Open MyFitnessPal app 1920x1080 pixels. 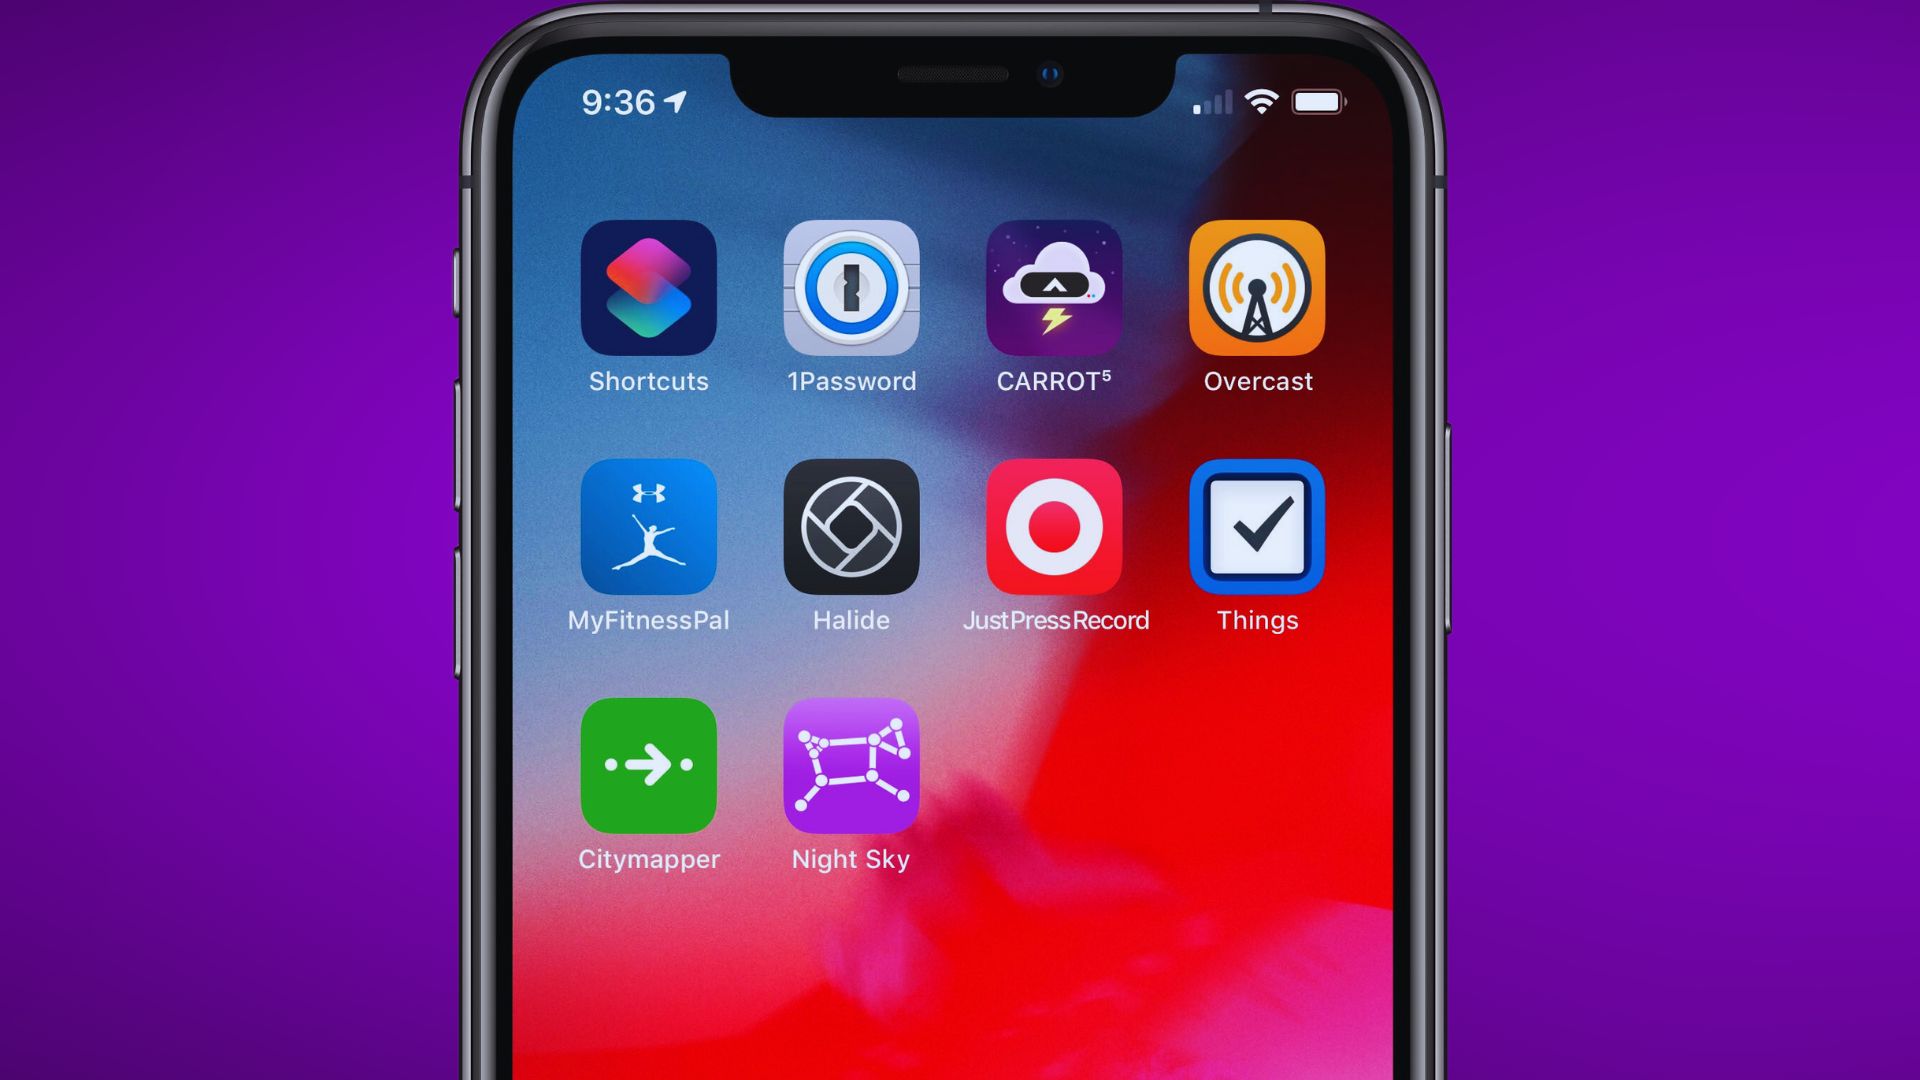tap(647, 526)
